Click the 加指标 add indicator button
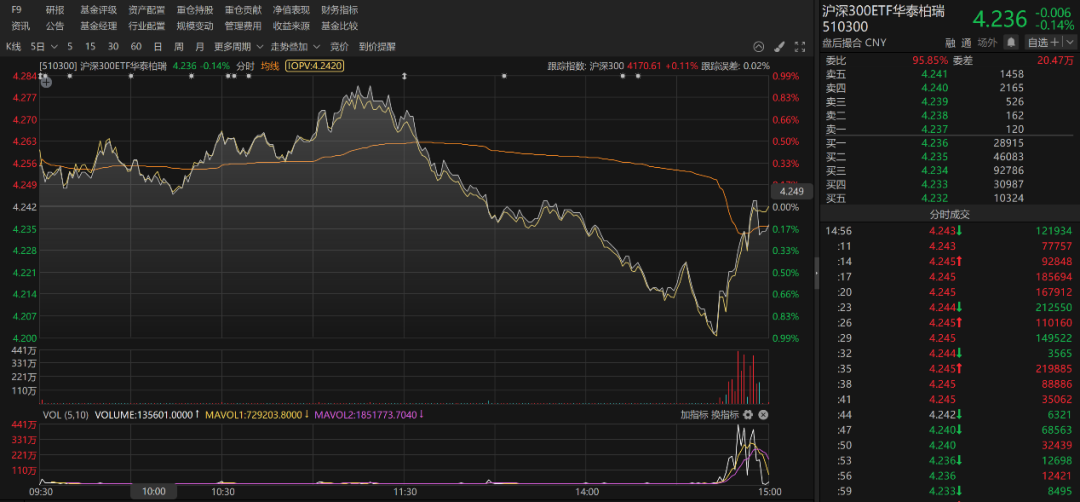This screenshot has height=502, width=1080. coord(694,415)
